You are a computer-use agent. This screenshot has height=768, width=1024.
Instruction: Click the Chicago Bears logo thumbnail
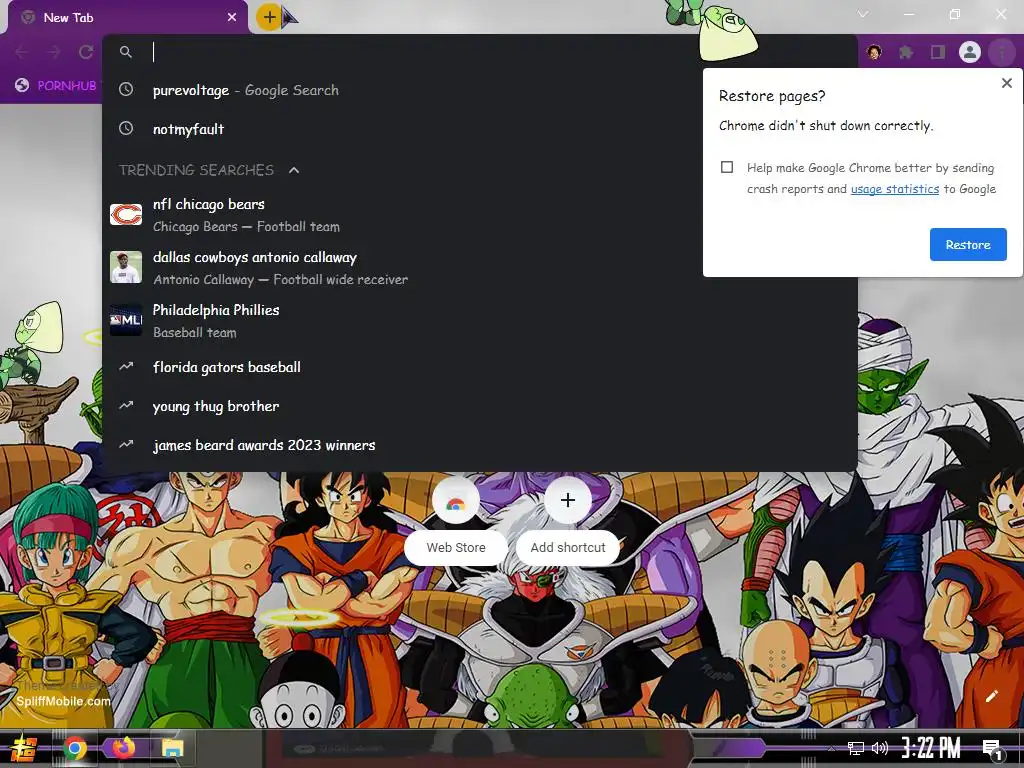pos(126,214)
